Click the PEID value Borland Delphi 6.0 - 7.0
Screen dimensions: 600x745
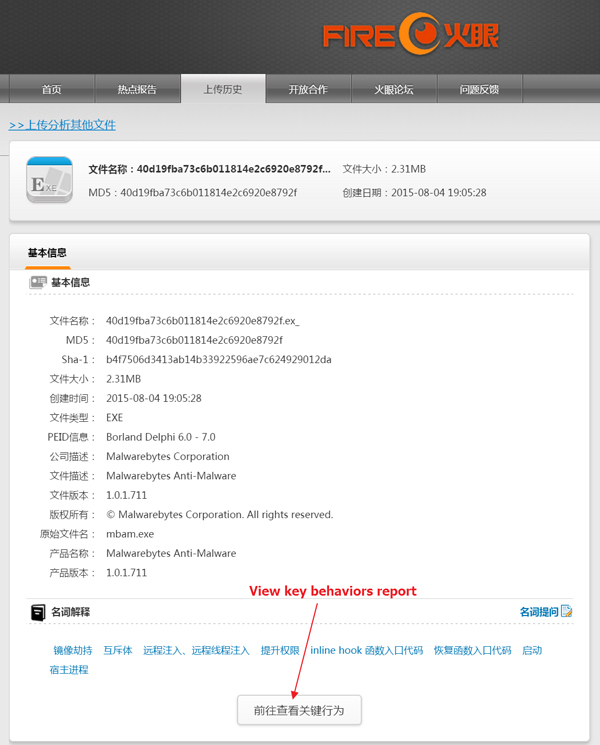161,437
